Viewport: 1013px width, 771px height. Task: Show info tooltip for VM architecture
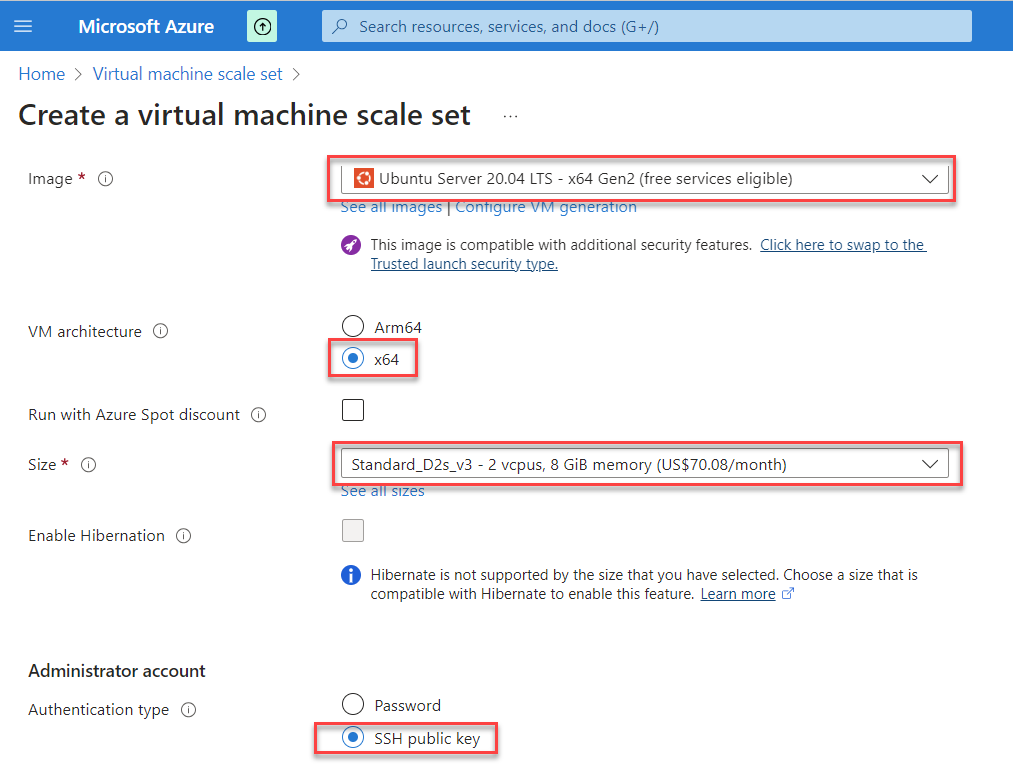pyautogui.click(x=160, y=331)
